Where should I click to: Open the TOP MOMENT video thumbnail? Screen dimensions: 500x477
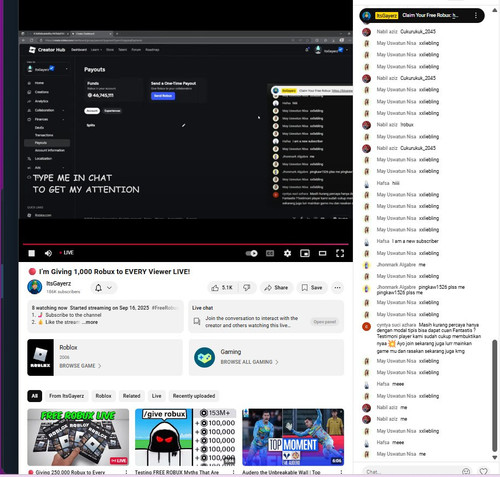tap(293, 437)
